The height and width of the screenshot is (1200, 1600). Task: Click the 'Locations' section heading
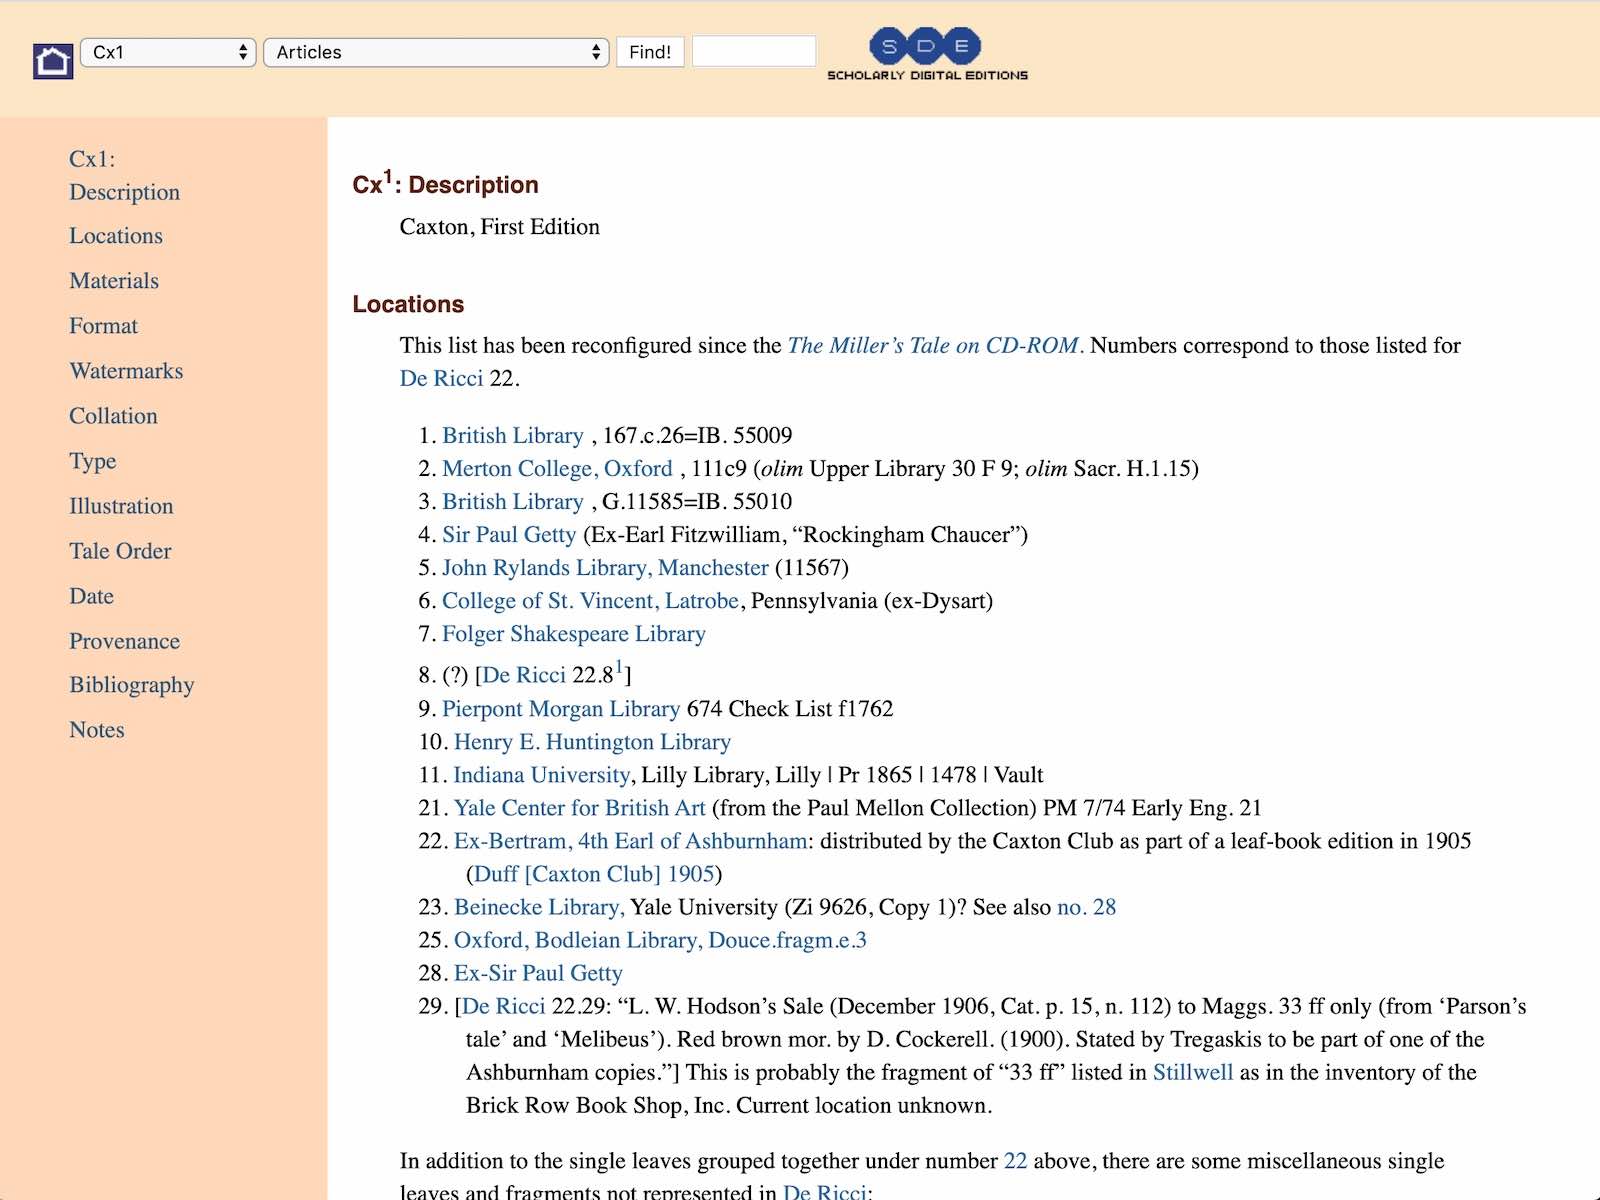coord(408,304)
